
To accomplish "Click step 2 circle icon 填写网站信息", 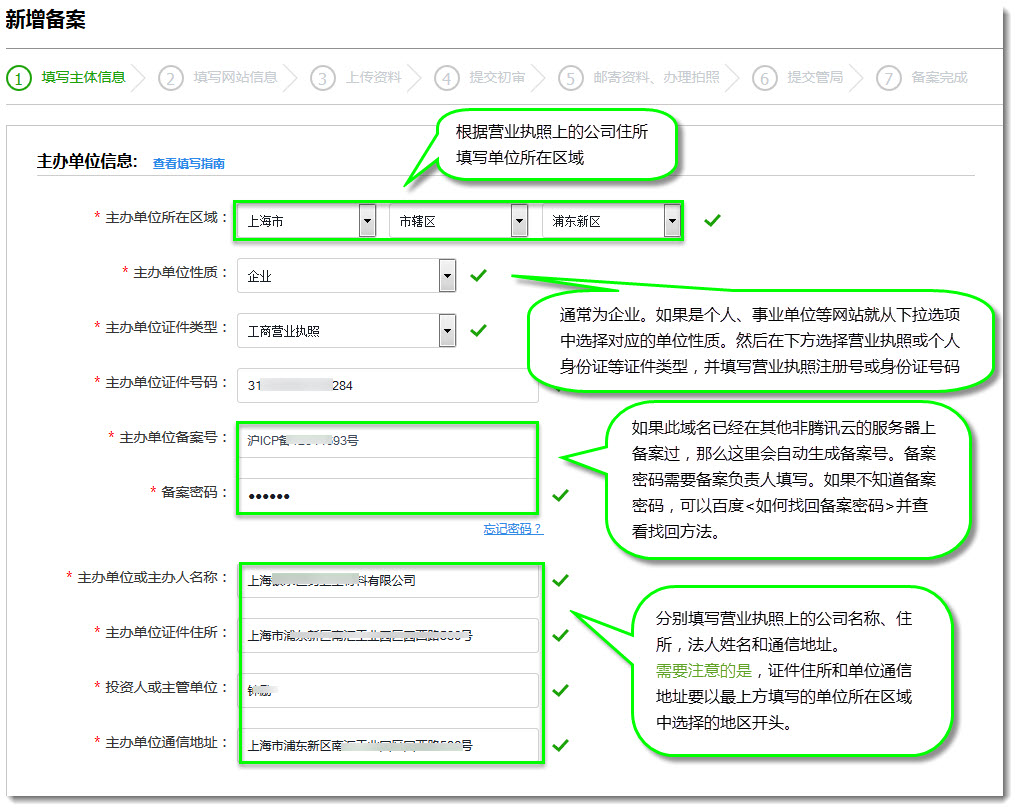I will click(171, 78).
